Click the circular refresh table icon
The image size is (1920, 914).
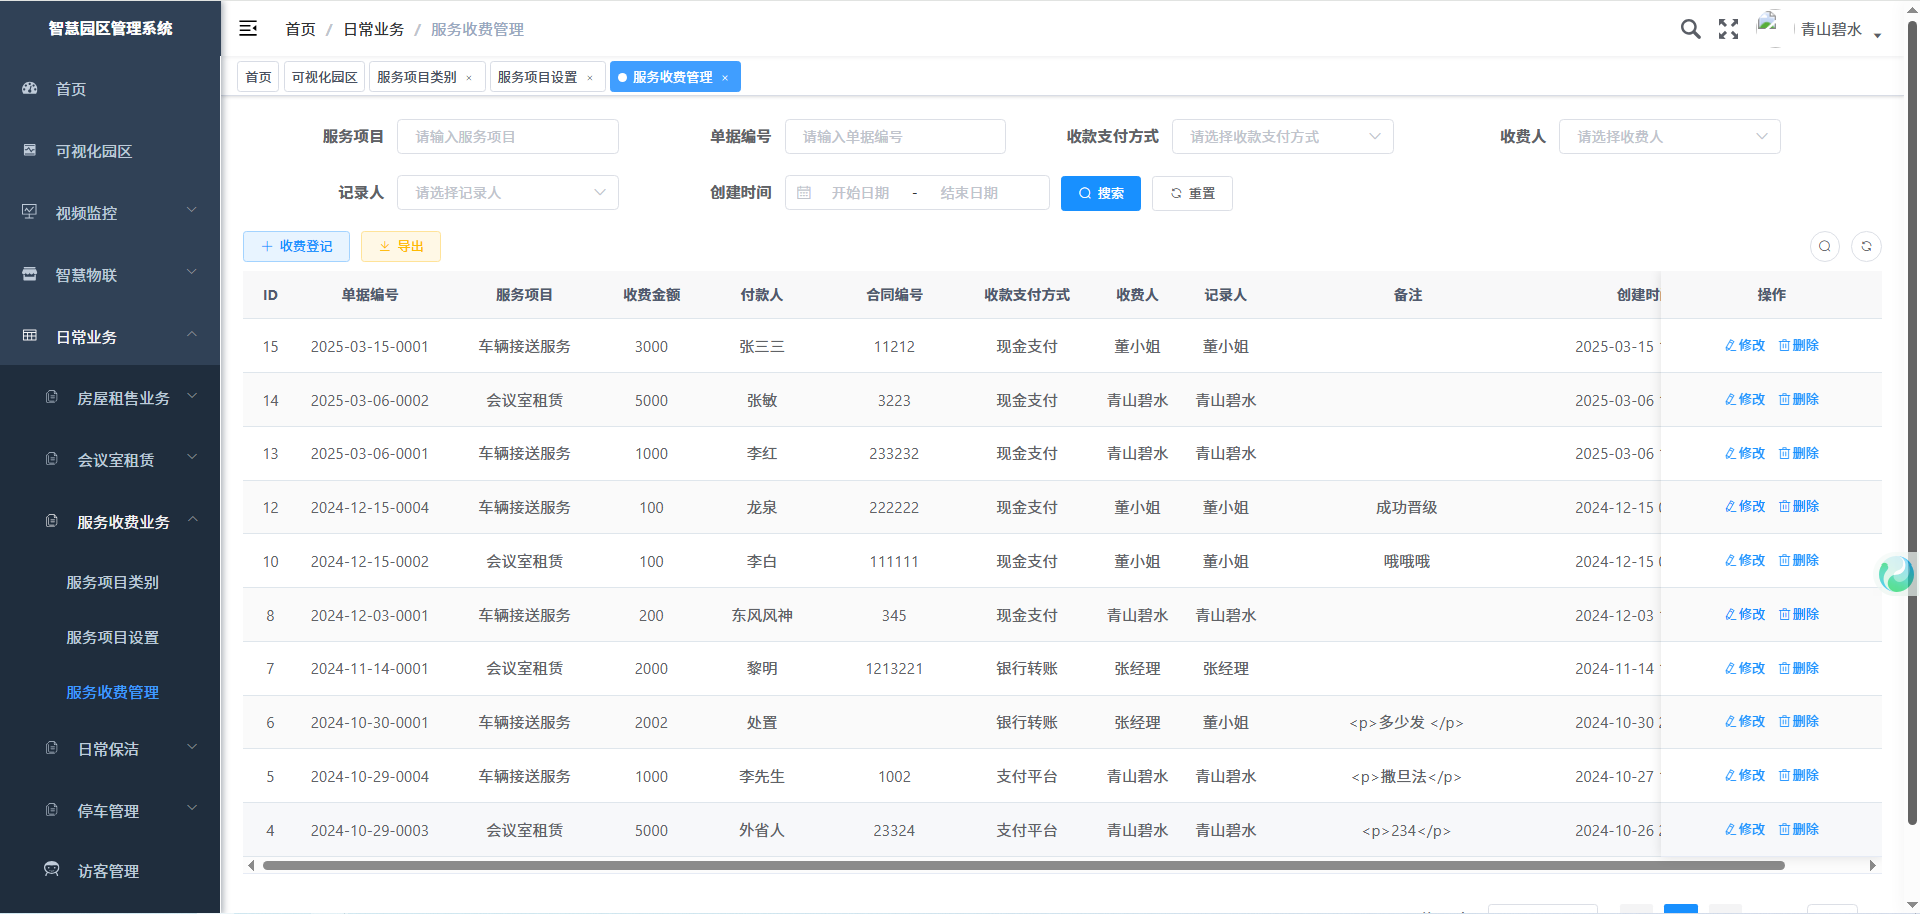(x=1866, y=246)
